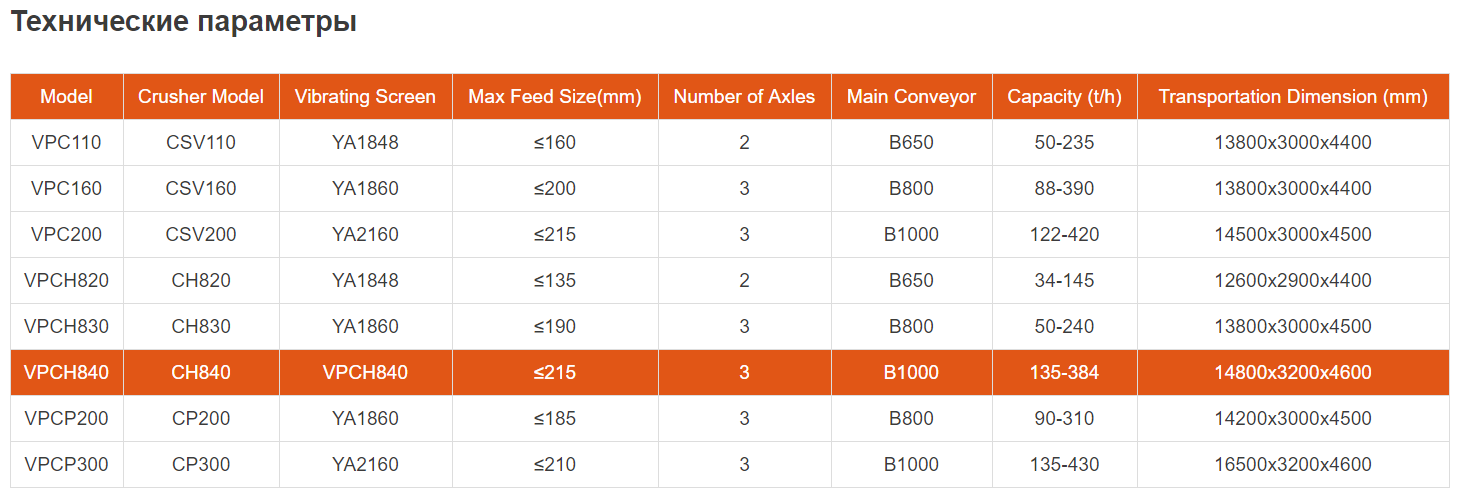The height and width of the screenshot is (496, 1459).
Task: Select the 16500x3200x4600 dimension cell
Action: click(1293, 465)
